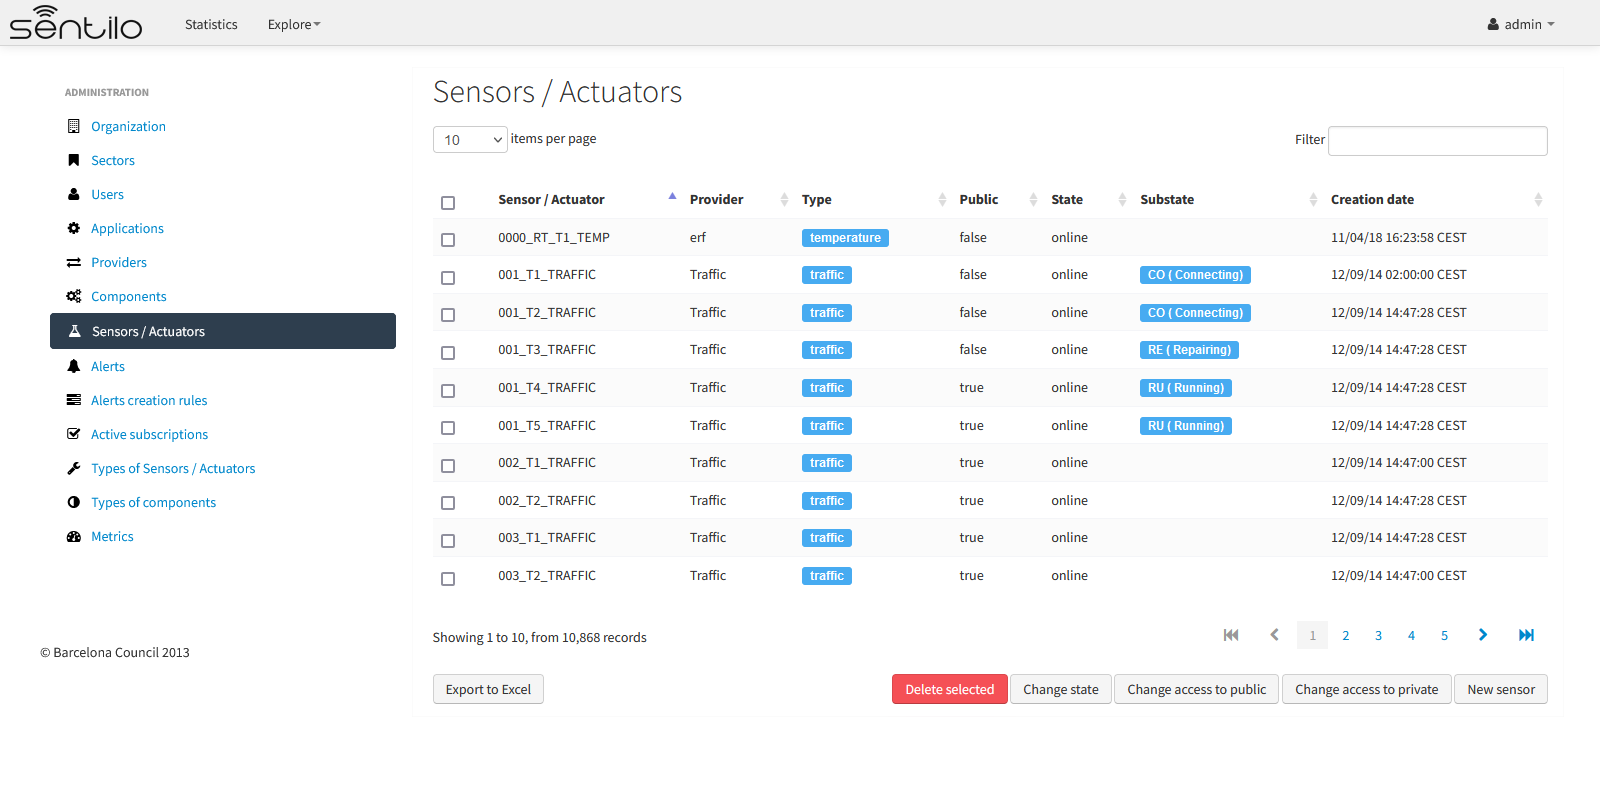Open Applications in the administration menu
This screenshot has height=800, width=1600.
click(x=127, y=228)
